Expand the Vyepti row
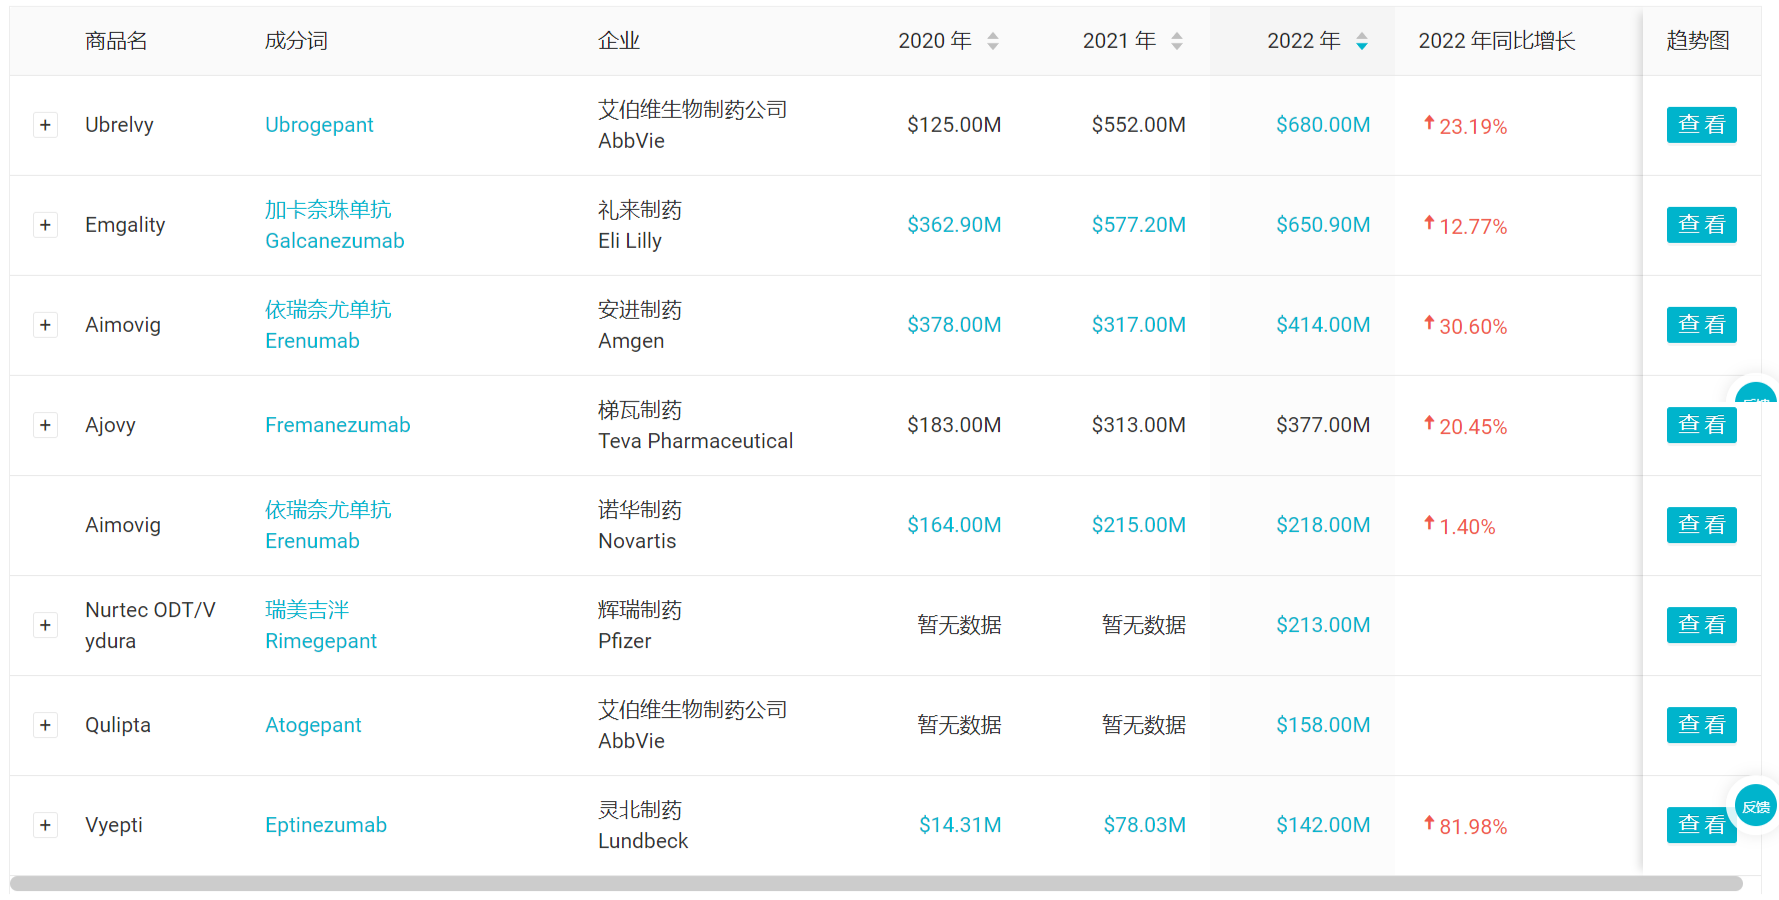The image size is (1779, 900). [x=45, y=825]
